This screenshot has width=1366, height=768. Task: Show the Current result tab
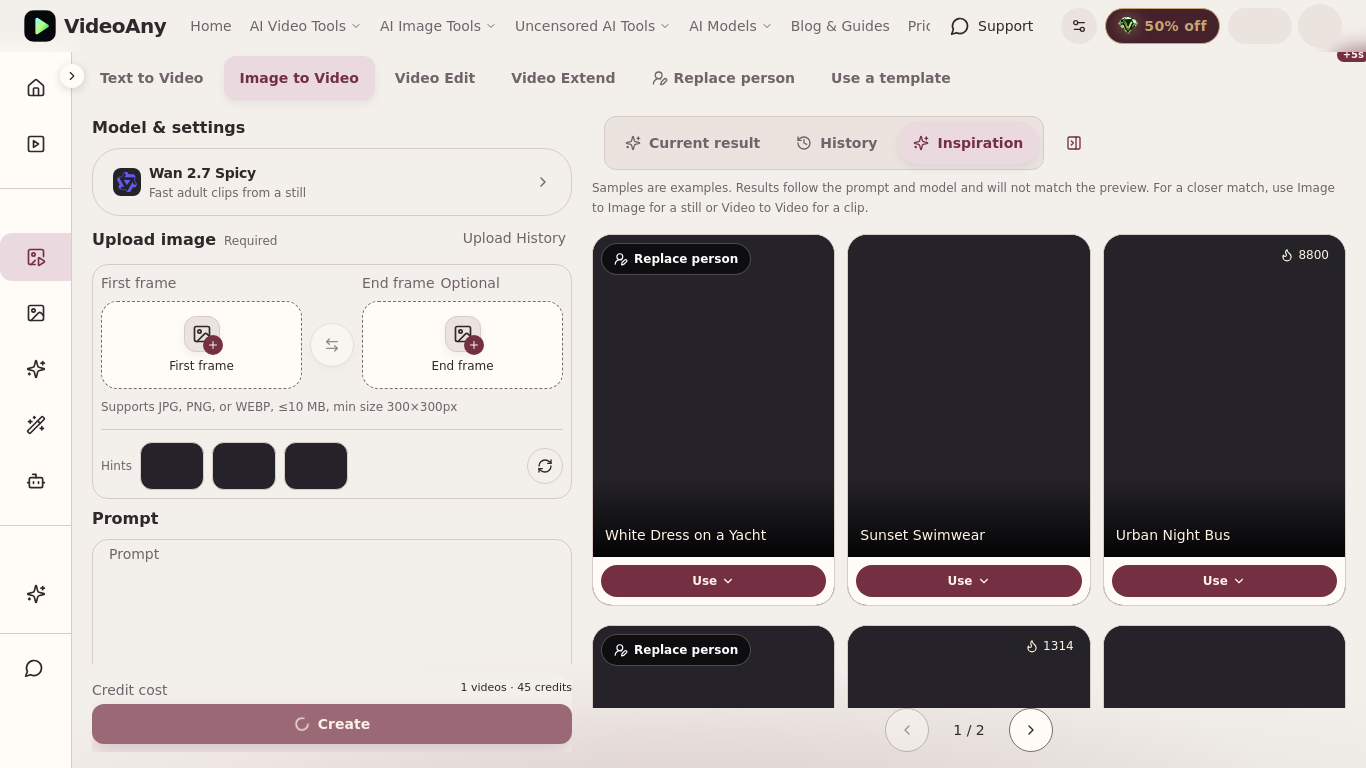692,143
